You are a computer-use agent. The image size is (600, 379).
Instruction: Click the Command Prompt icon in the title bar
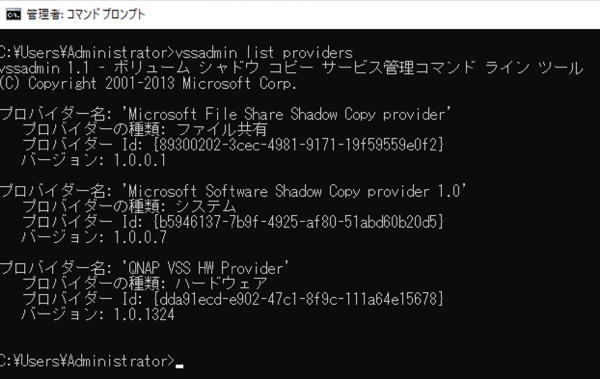coord(14,14)
